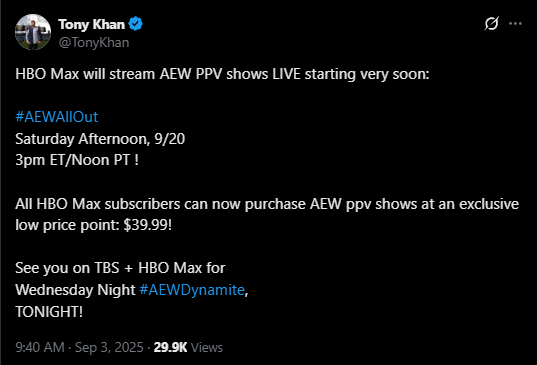The image size is (537, 365).
Task: Click the Views label in post footer
Action: click(x=207, y=347)
